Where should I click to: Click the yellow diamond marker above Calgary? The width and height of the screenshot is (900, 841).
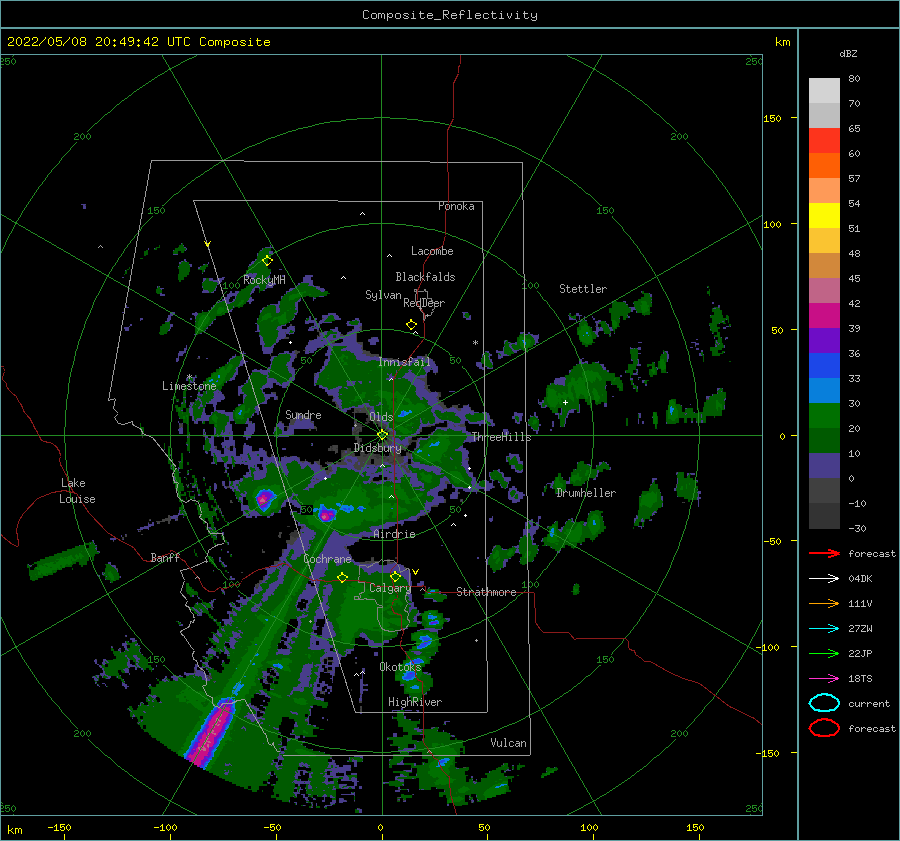[x=395, y=576]
